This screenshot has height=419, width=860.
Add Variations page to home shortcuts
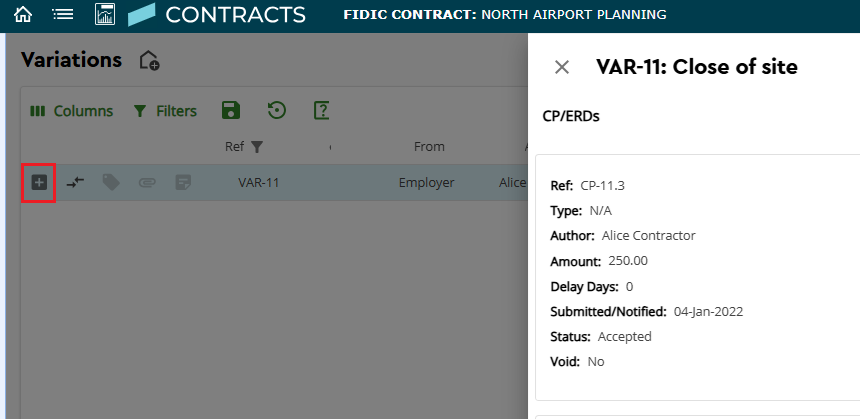click(149, 61)
